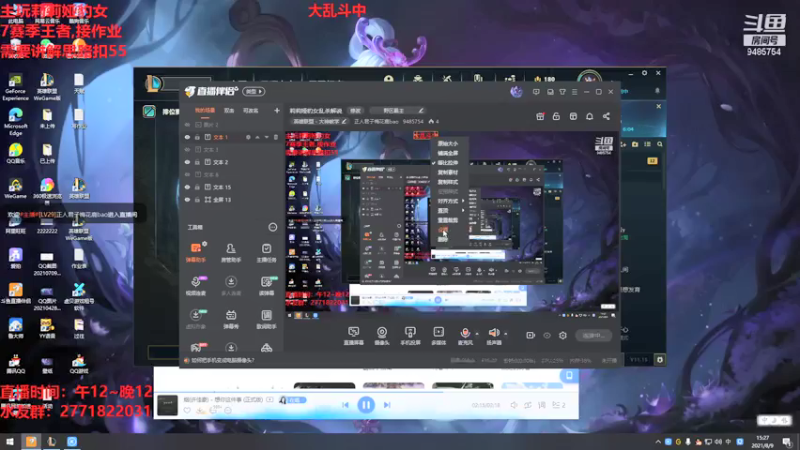Image resolution: width=800 pixels, height=450 pixels.
Task: Open the 视频连麦 tool
Action: 195,286
